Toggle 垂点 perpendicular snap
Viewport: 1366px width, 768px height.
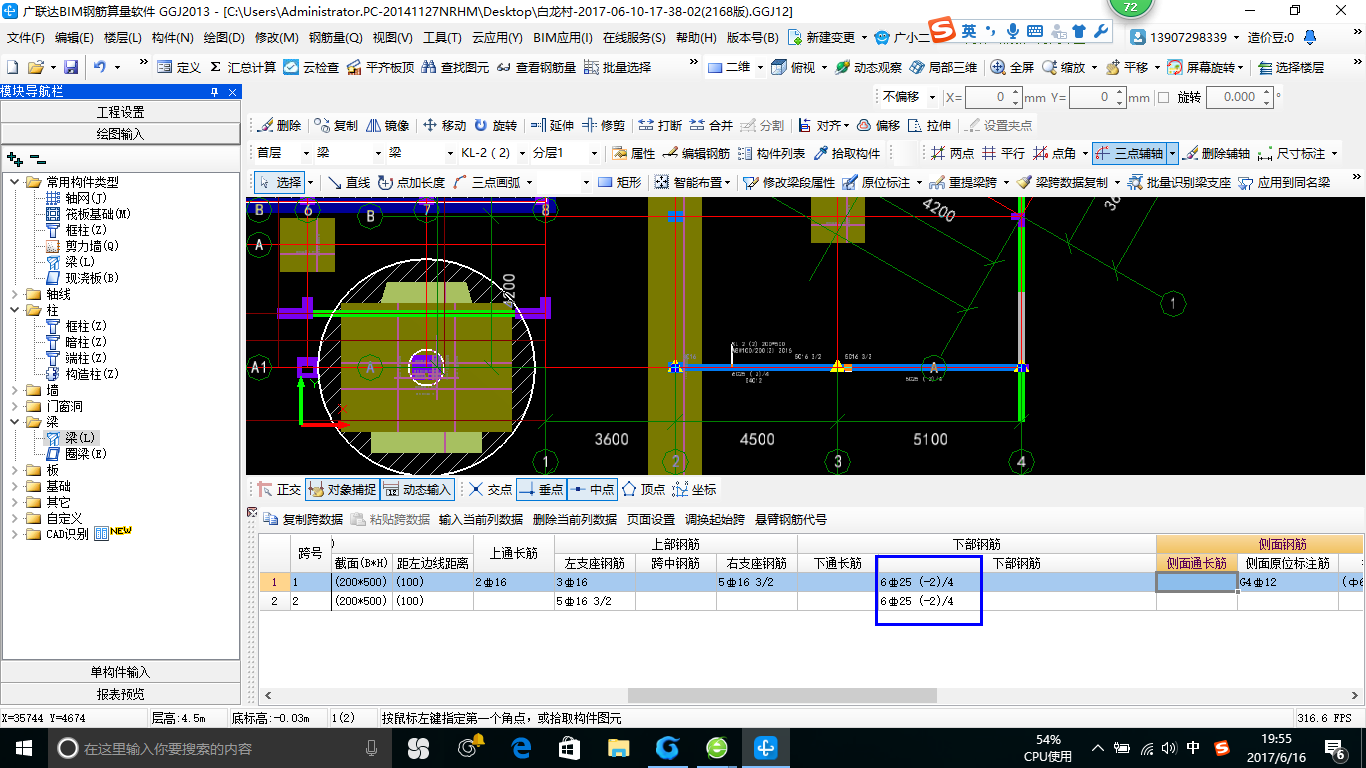[541, 489]
